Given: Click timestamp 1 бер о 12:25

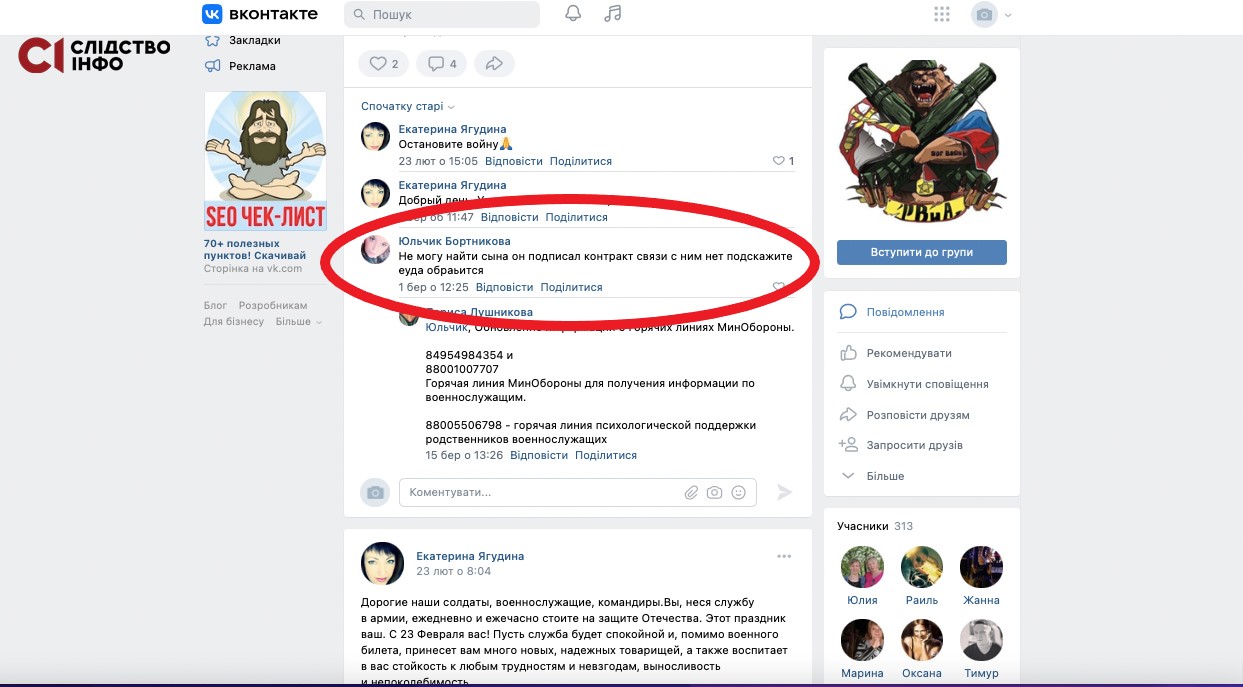Looking at the screenshot, I should coord(433,287).
